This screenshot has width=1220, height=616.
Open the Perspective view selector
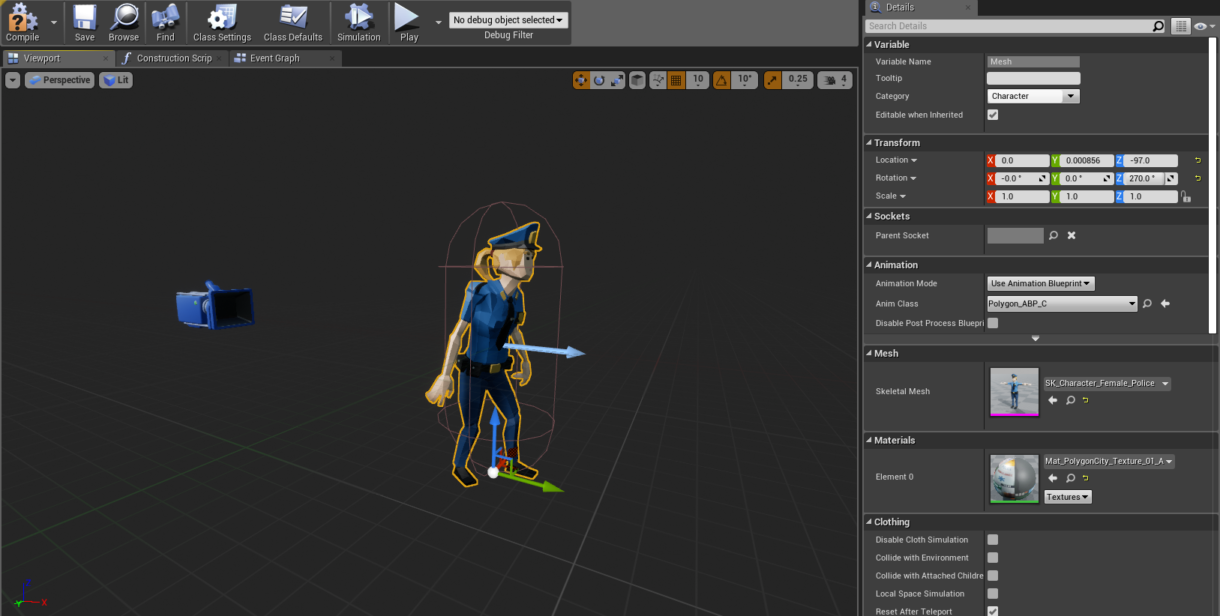(x=59, y=80)
